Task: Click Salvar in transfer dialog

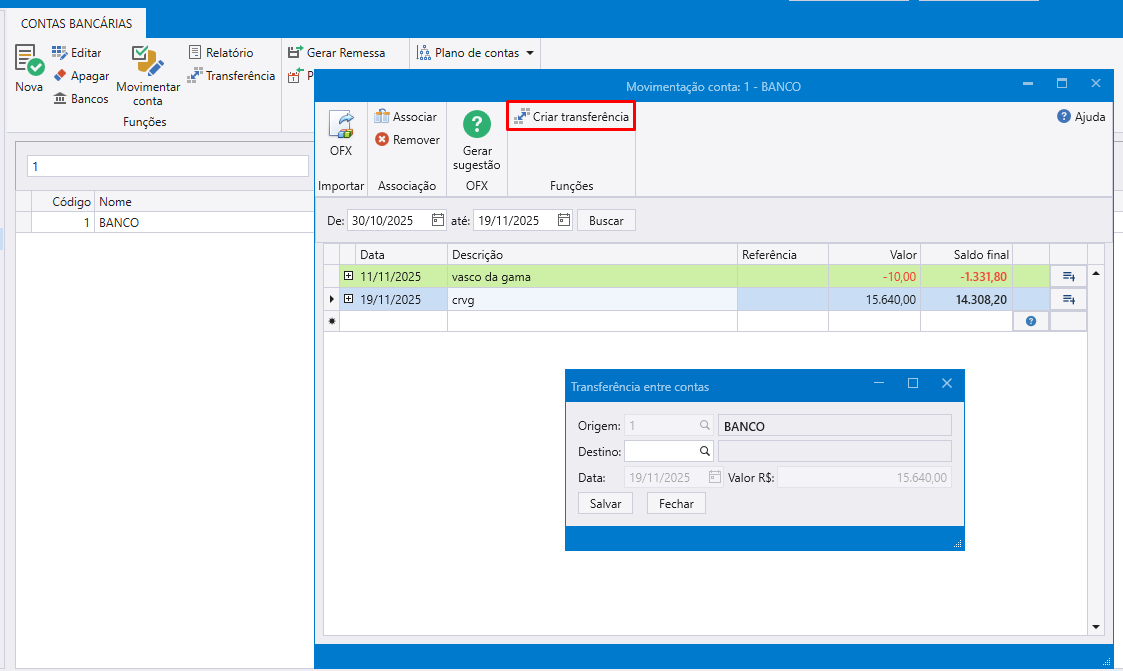Action: click(x=605, y=504)
